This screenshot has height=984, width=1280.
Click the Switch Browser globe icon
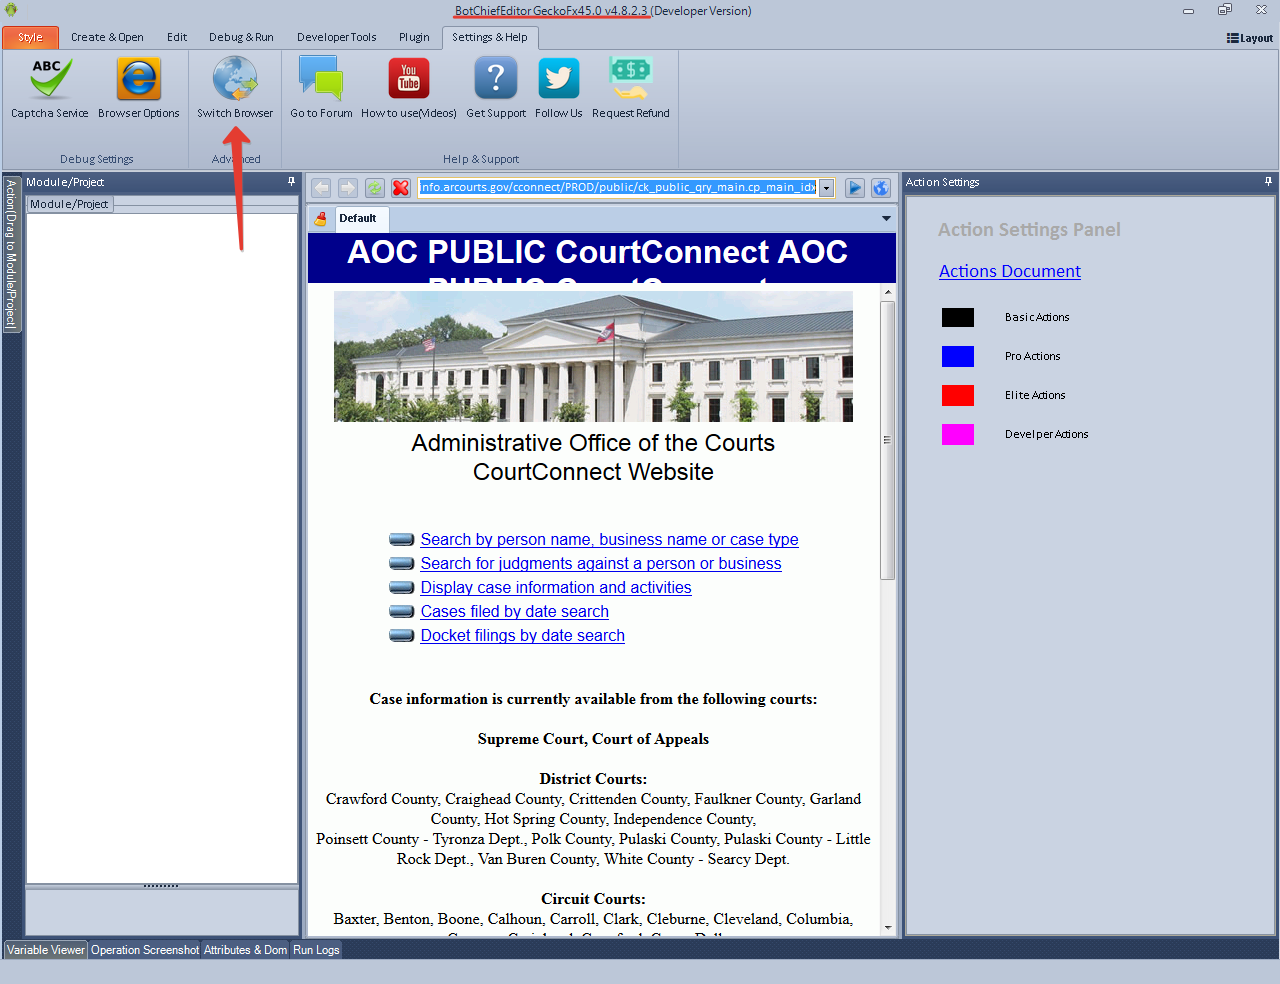tap(235, 80)
